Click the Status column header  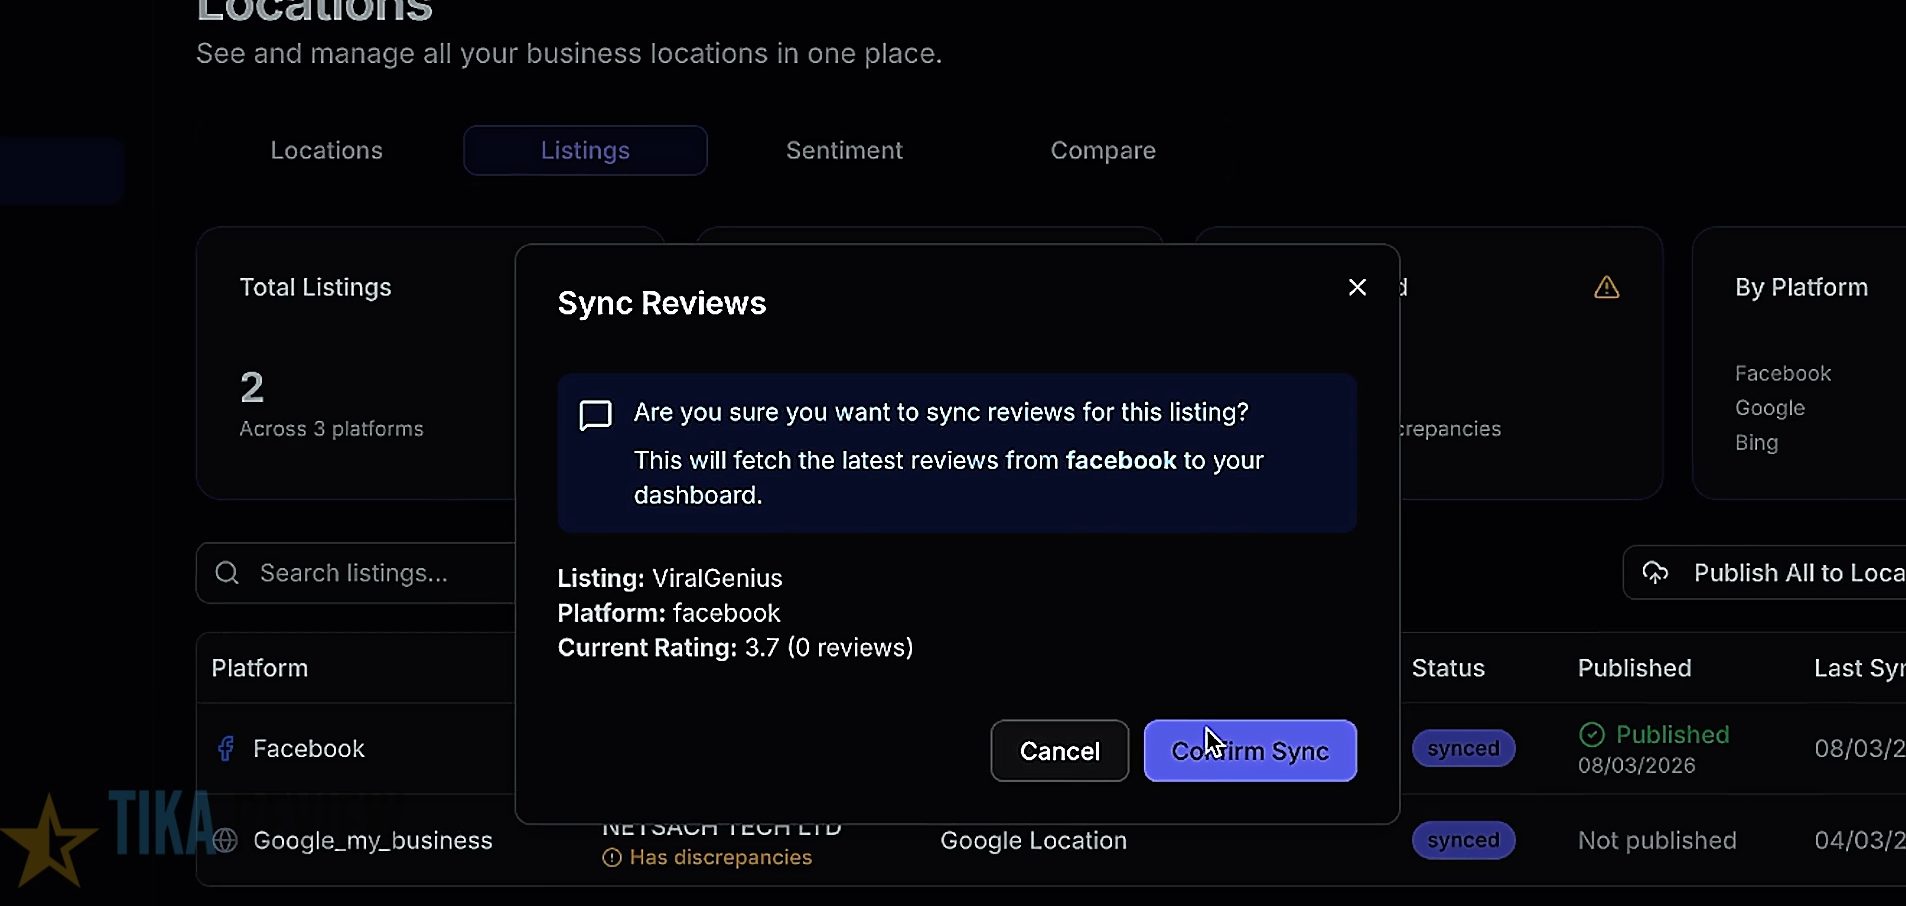tap(1448, 668)
